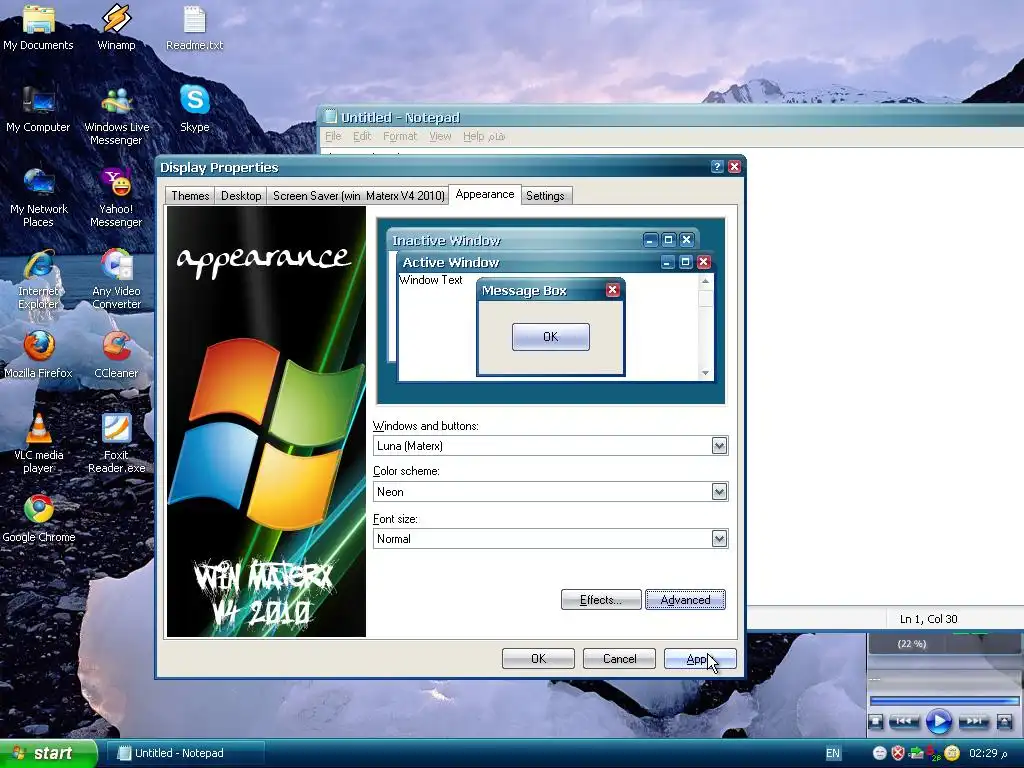This screenshot has width=1024, height=768.
Task: Open the Font size dropdown
Action: 719,539
